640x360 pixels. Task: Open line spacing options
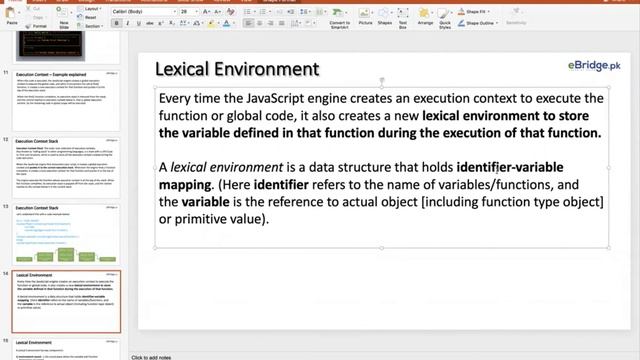[304, 11]
